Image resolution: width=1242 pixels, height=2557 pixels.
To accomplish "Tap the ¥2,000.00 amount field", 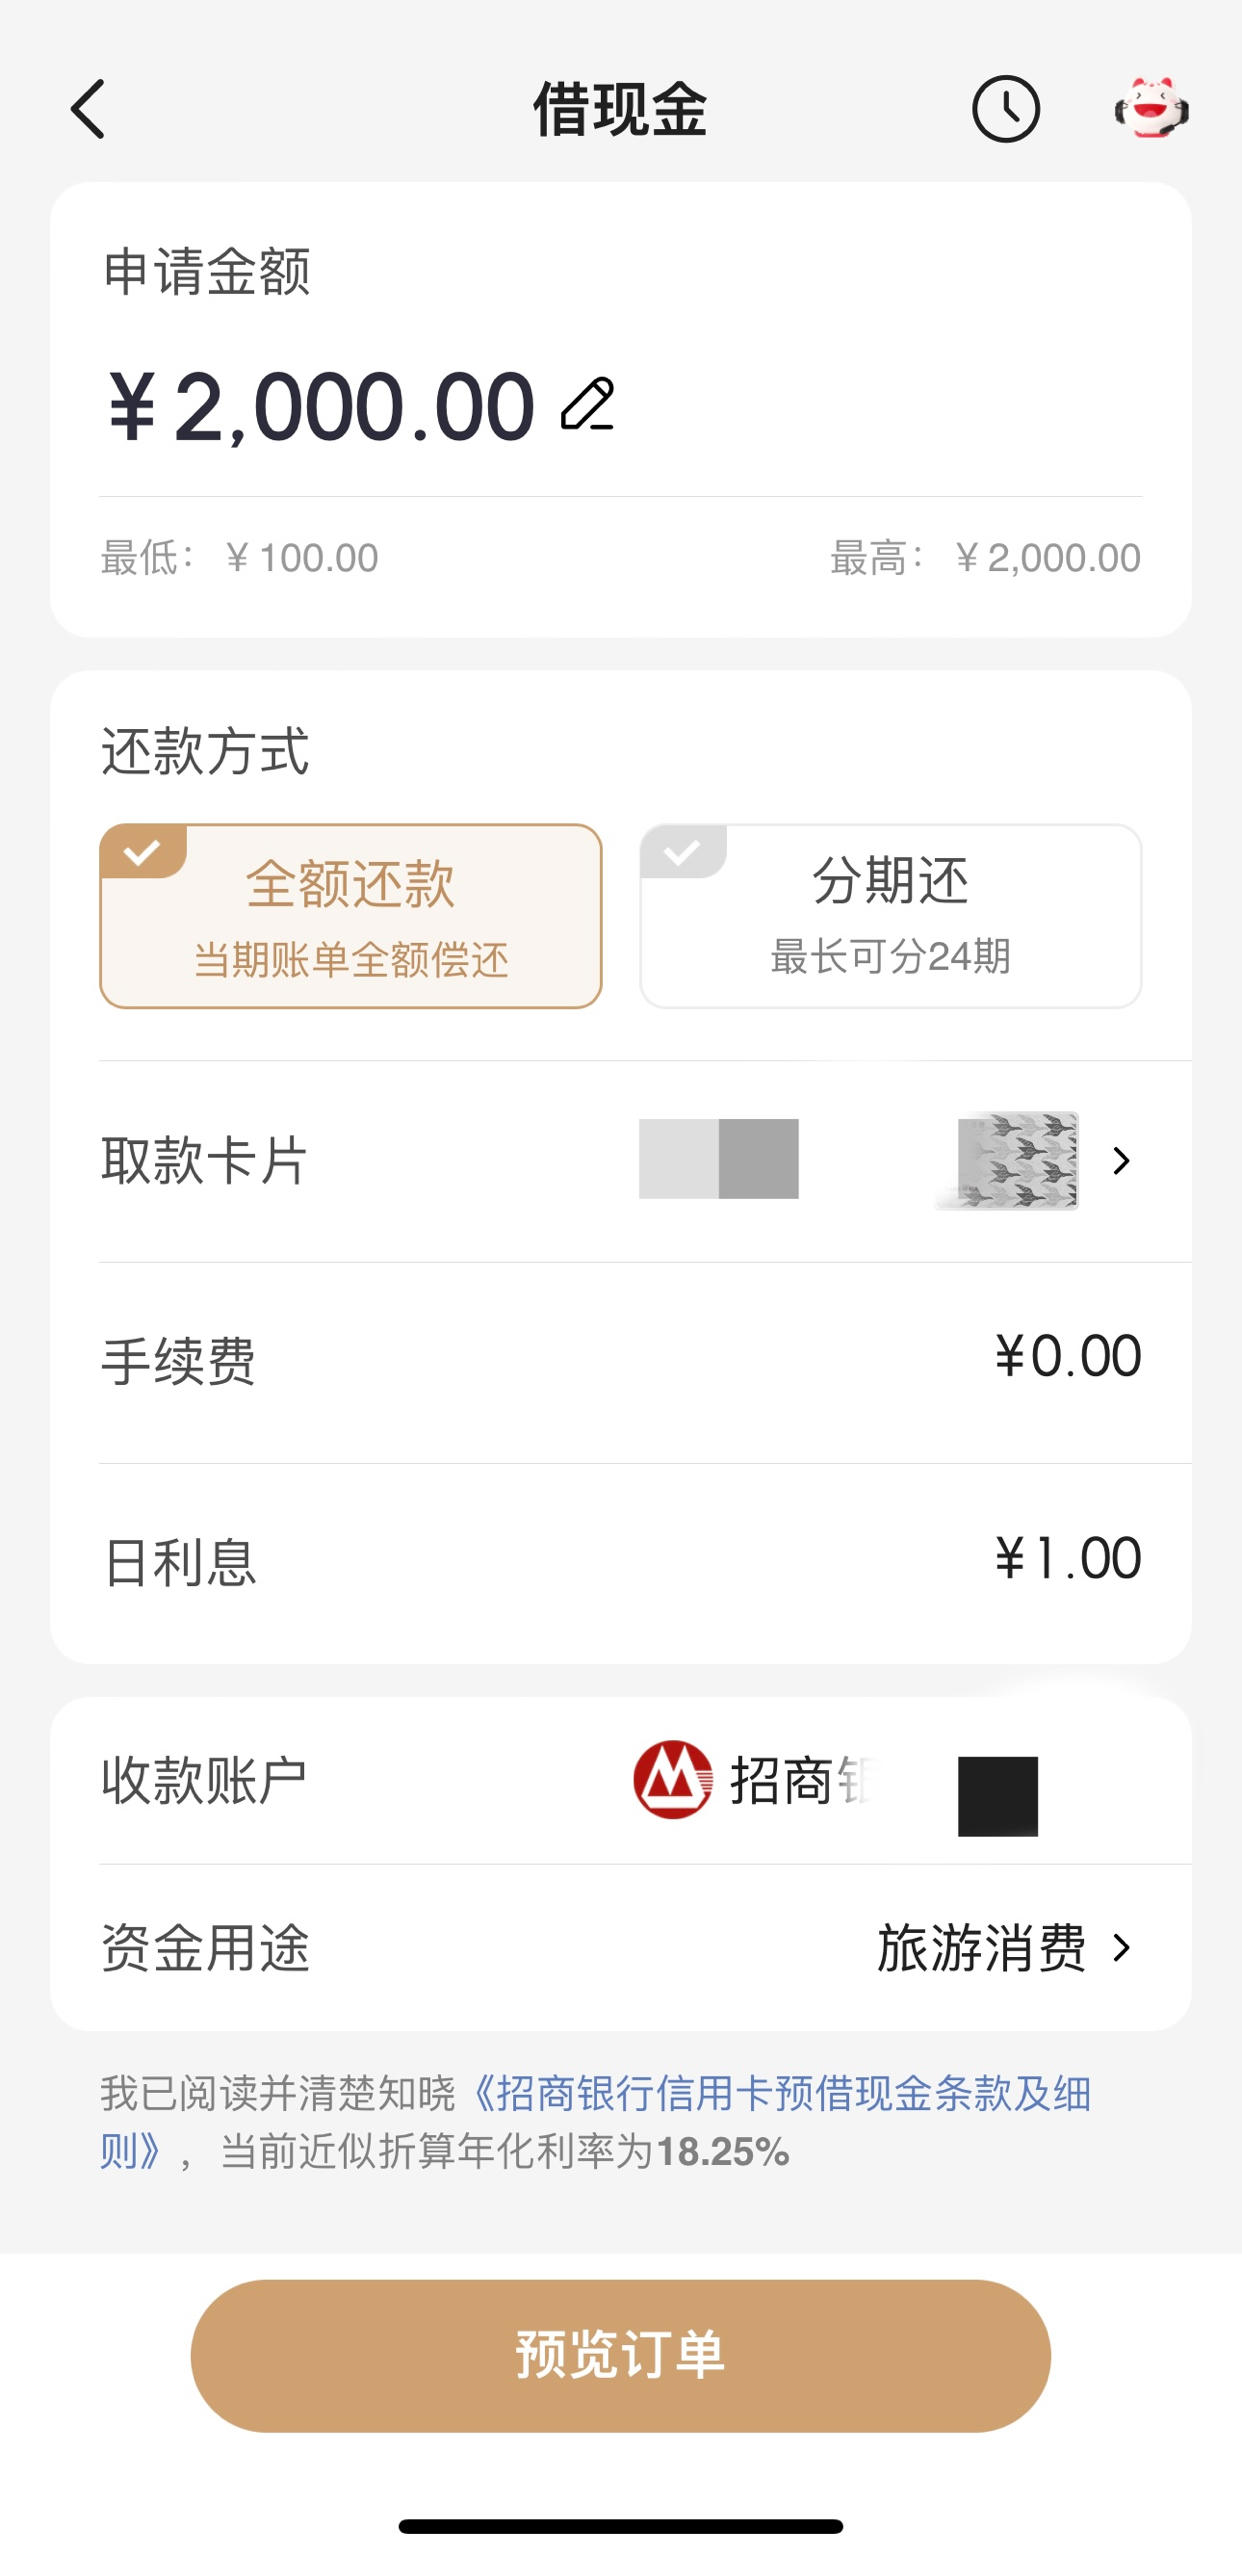I will coord(322,406).
